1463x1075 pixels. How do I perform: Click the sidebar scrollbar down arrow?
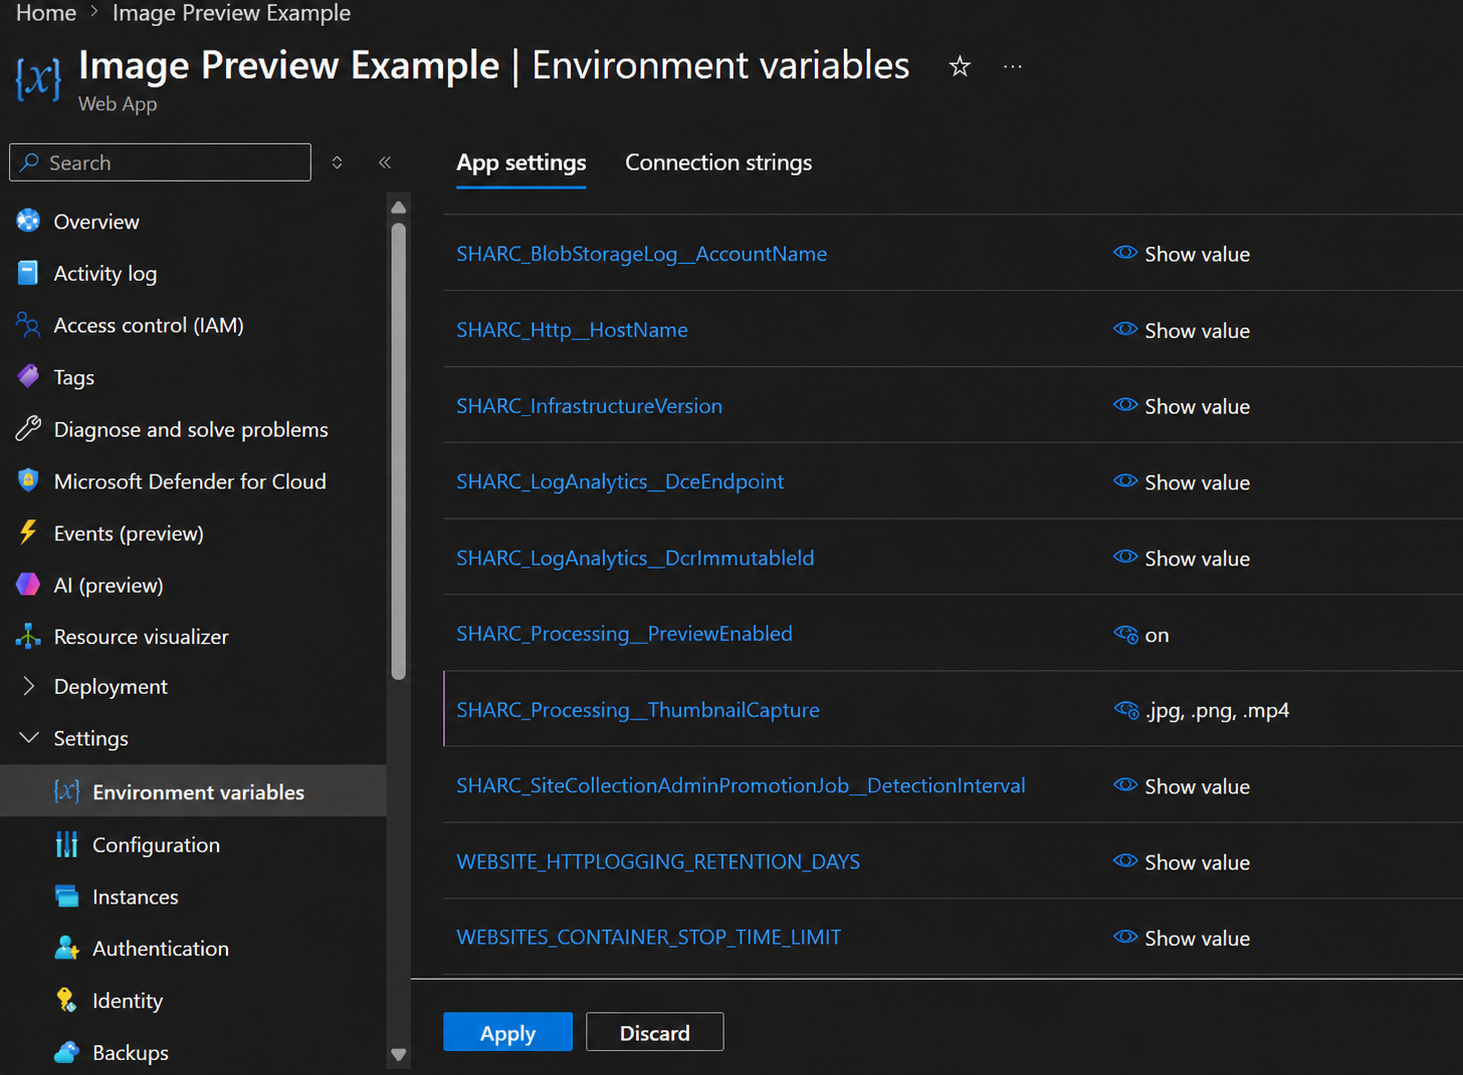(399, 1054)
